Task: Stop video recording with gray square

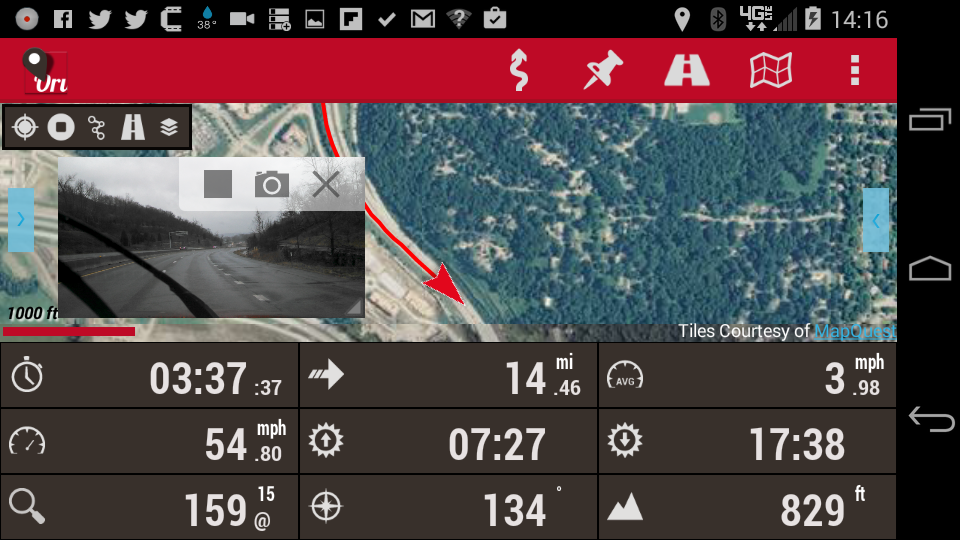Action: (x=218, y=184)
